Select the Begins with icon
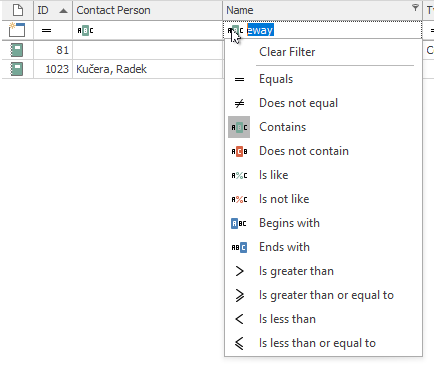The height and width of the screenshot is (375, 434). [x=239, y=223]
